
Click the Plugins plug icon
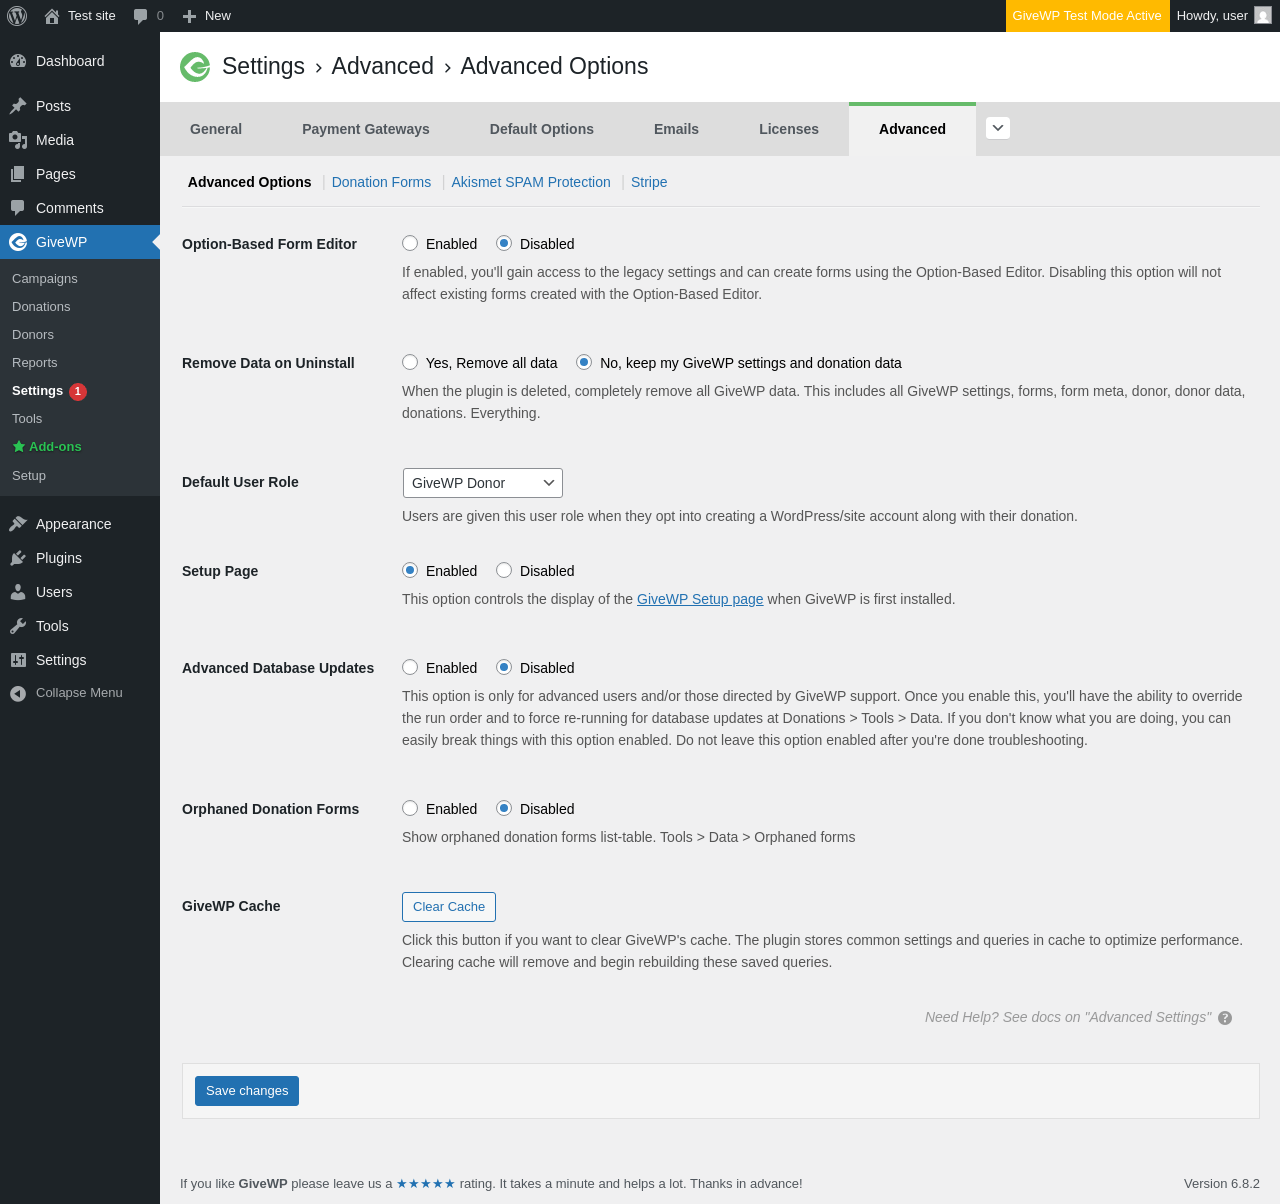pos(18,558)
